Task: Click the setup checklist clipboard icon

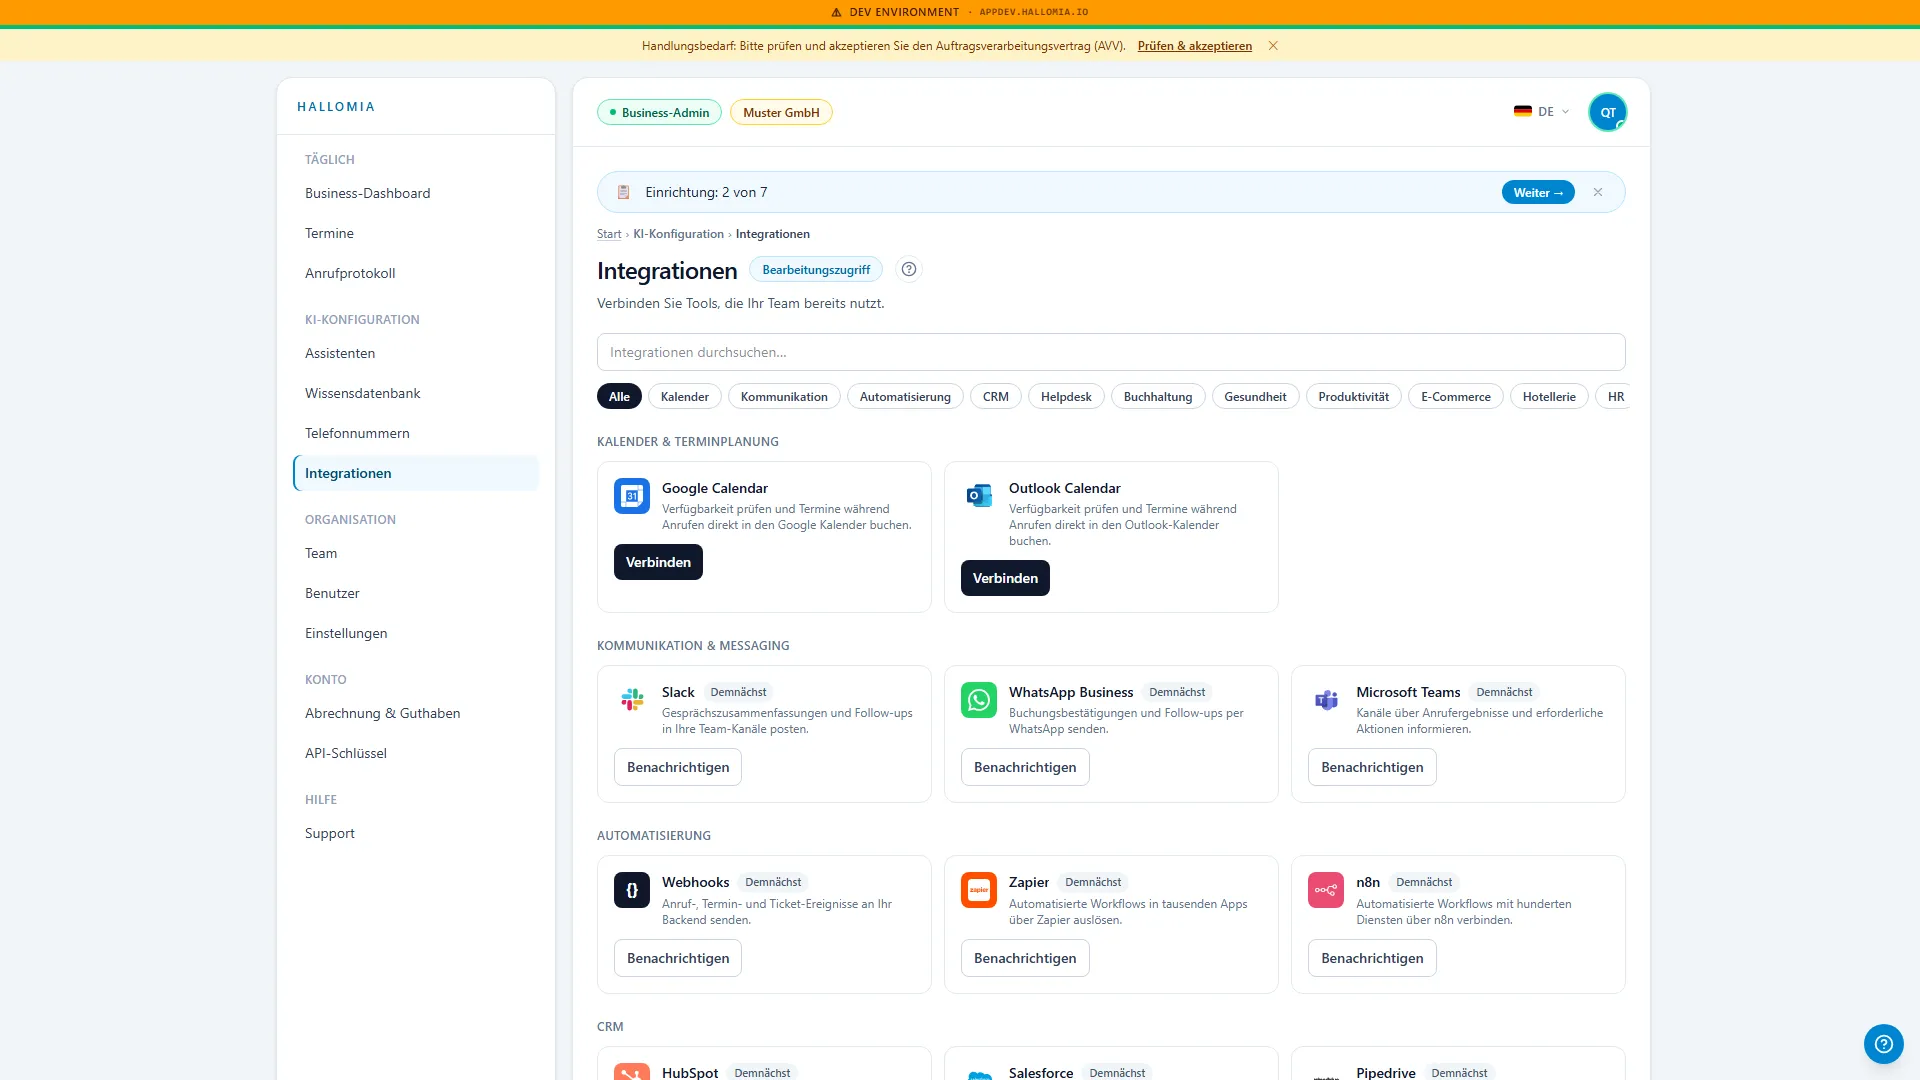Action: pyautogui.click(x=623, y=192)
